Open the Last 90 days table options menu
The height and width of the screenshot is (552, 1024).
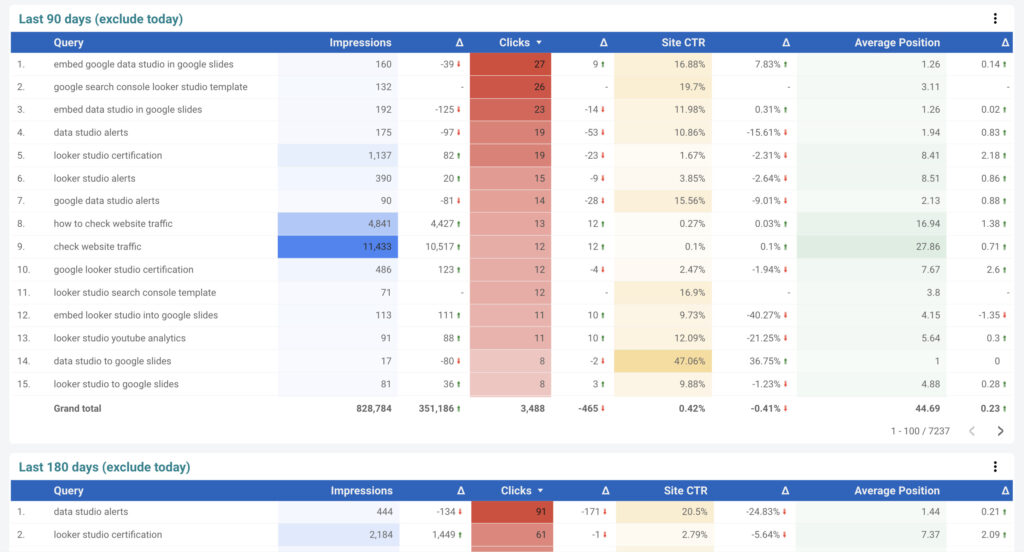995,19
